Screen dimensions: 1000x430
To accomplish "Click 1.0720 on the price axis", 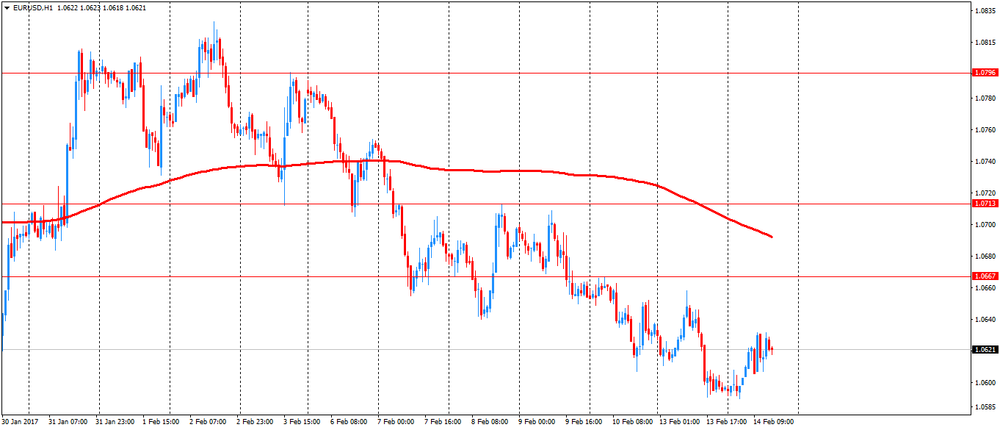I will [x=983, y=193].
